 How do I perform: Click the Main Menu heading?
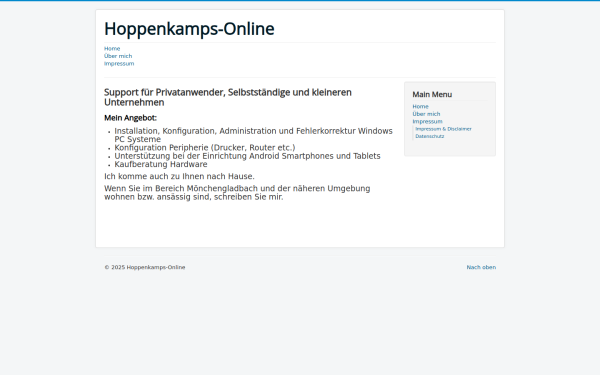coord(432,94)
